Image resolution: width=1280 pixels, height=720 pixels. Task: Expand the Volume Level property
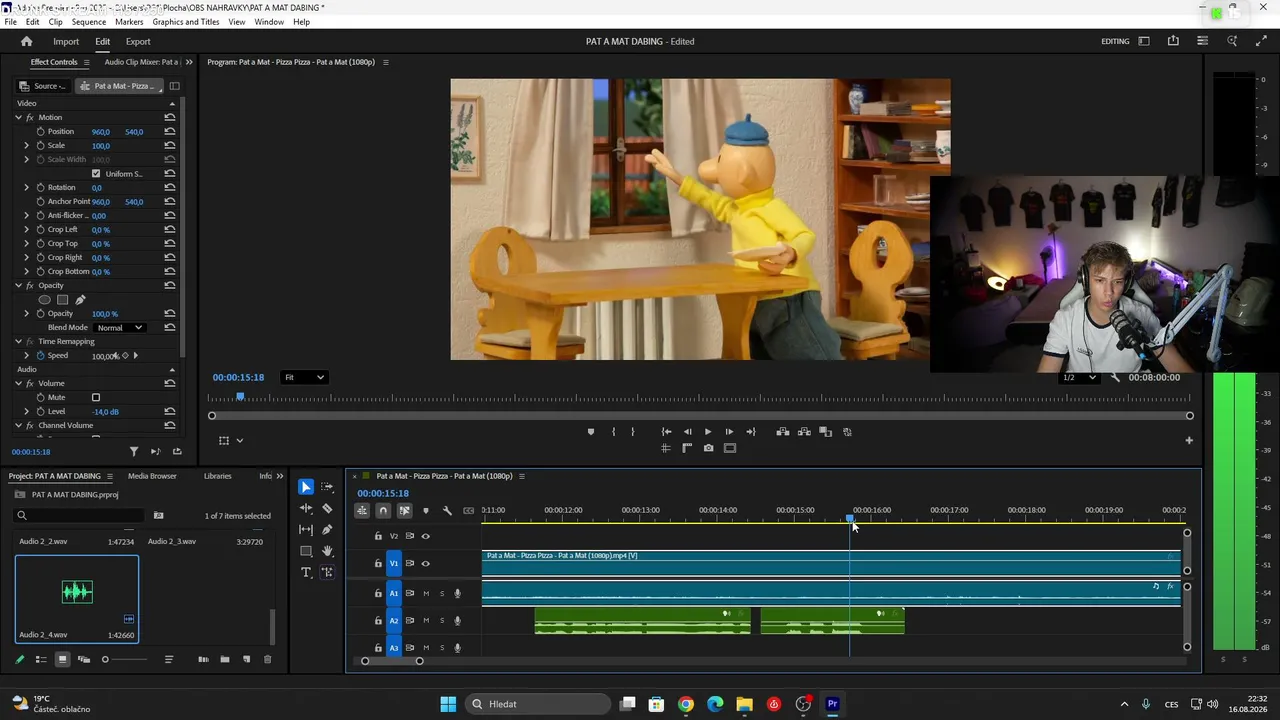pos(27,412)
